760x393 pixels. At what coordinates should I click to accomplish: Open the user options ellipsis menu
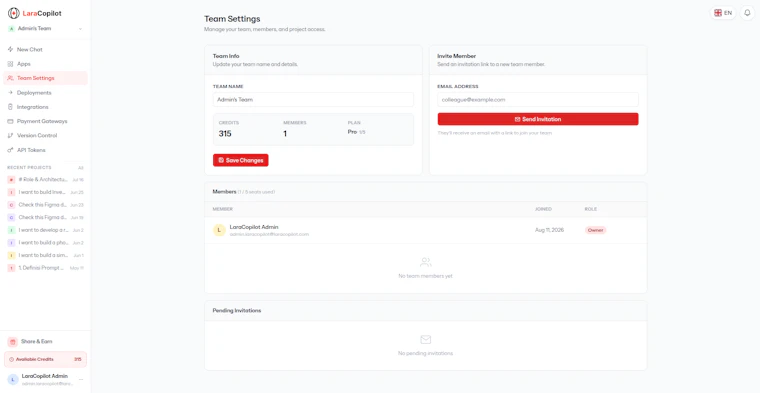[81, 379]
